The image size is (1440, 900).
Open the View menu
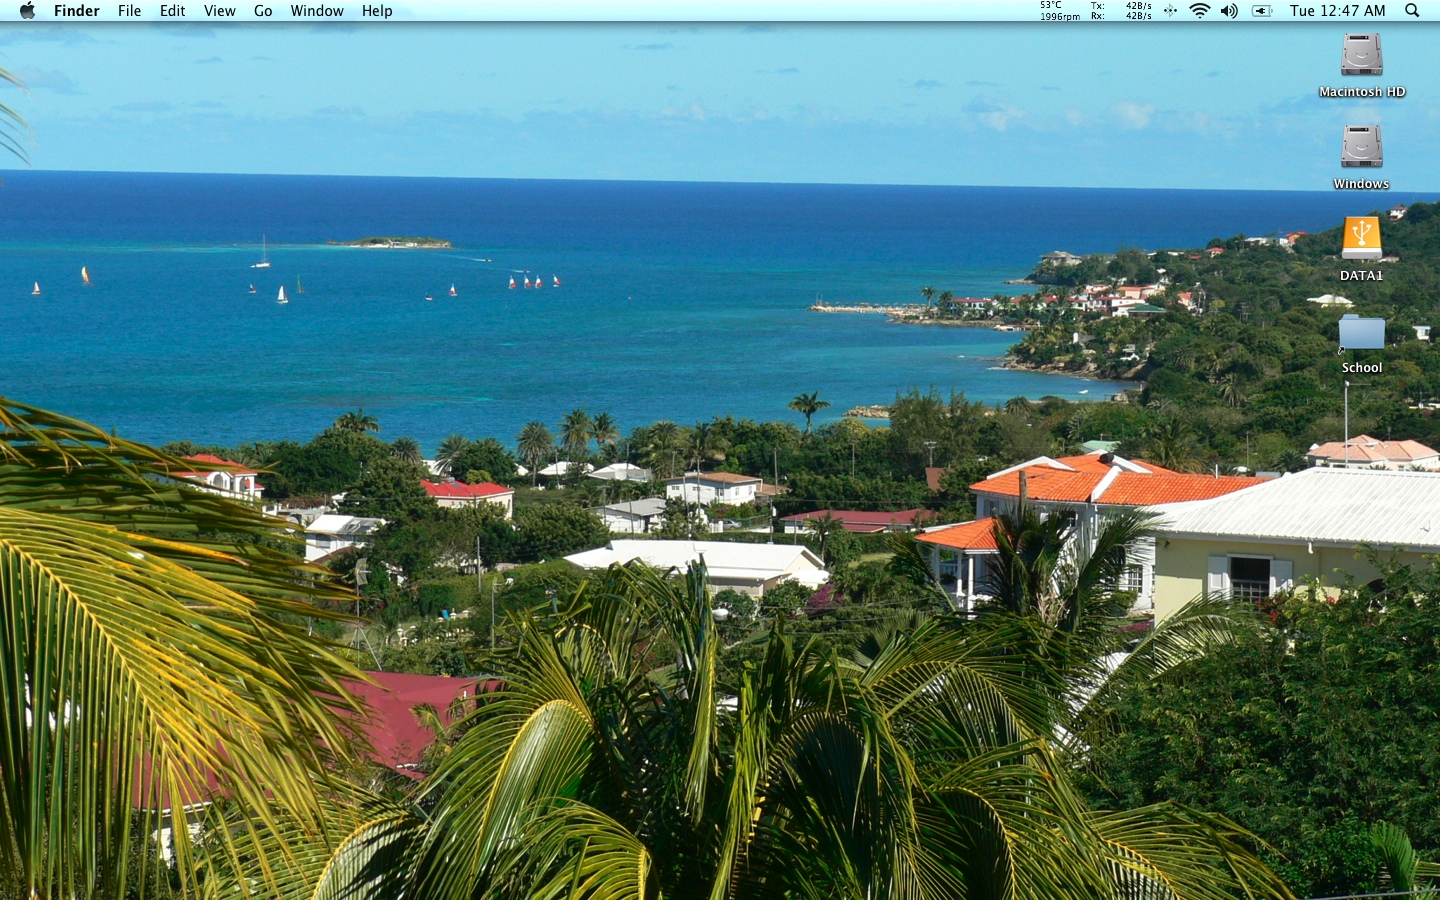[x=219, y=11]
